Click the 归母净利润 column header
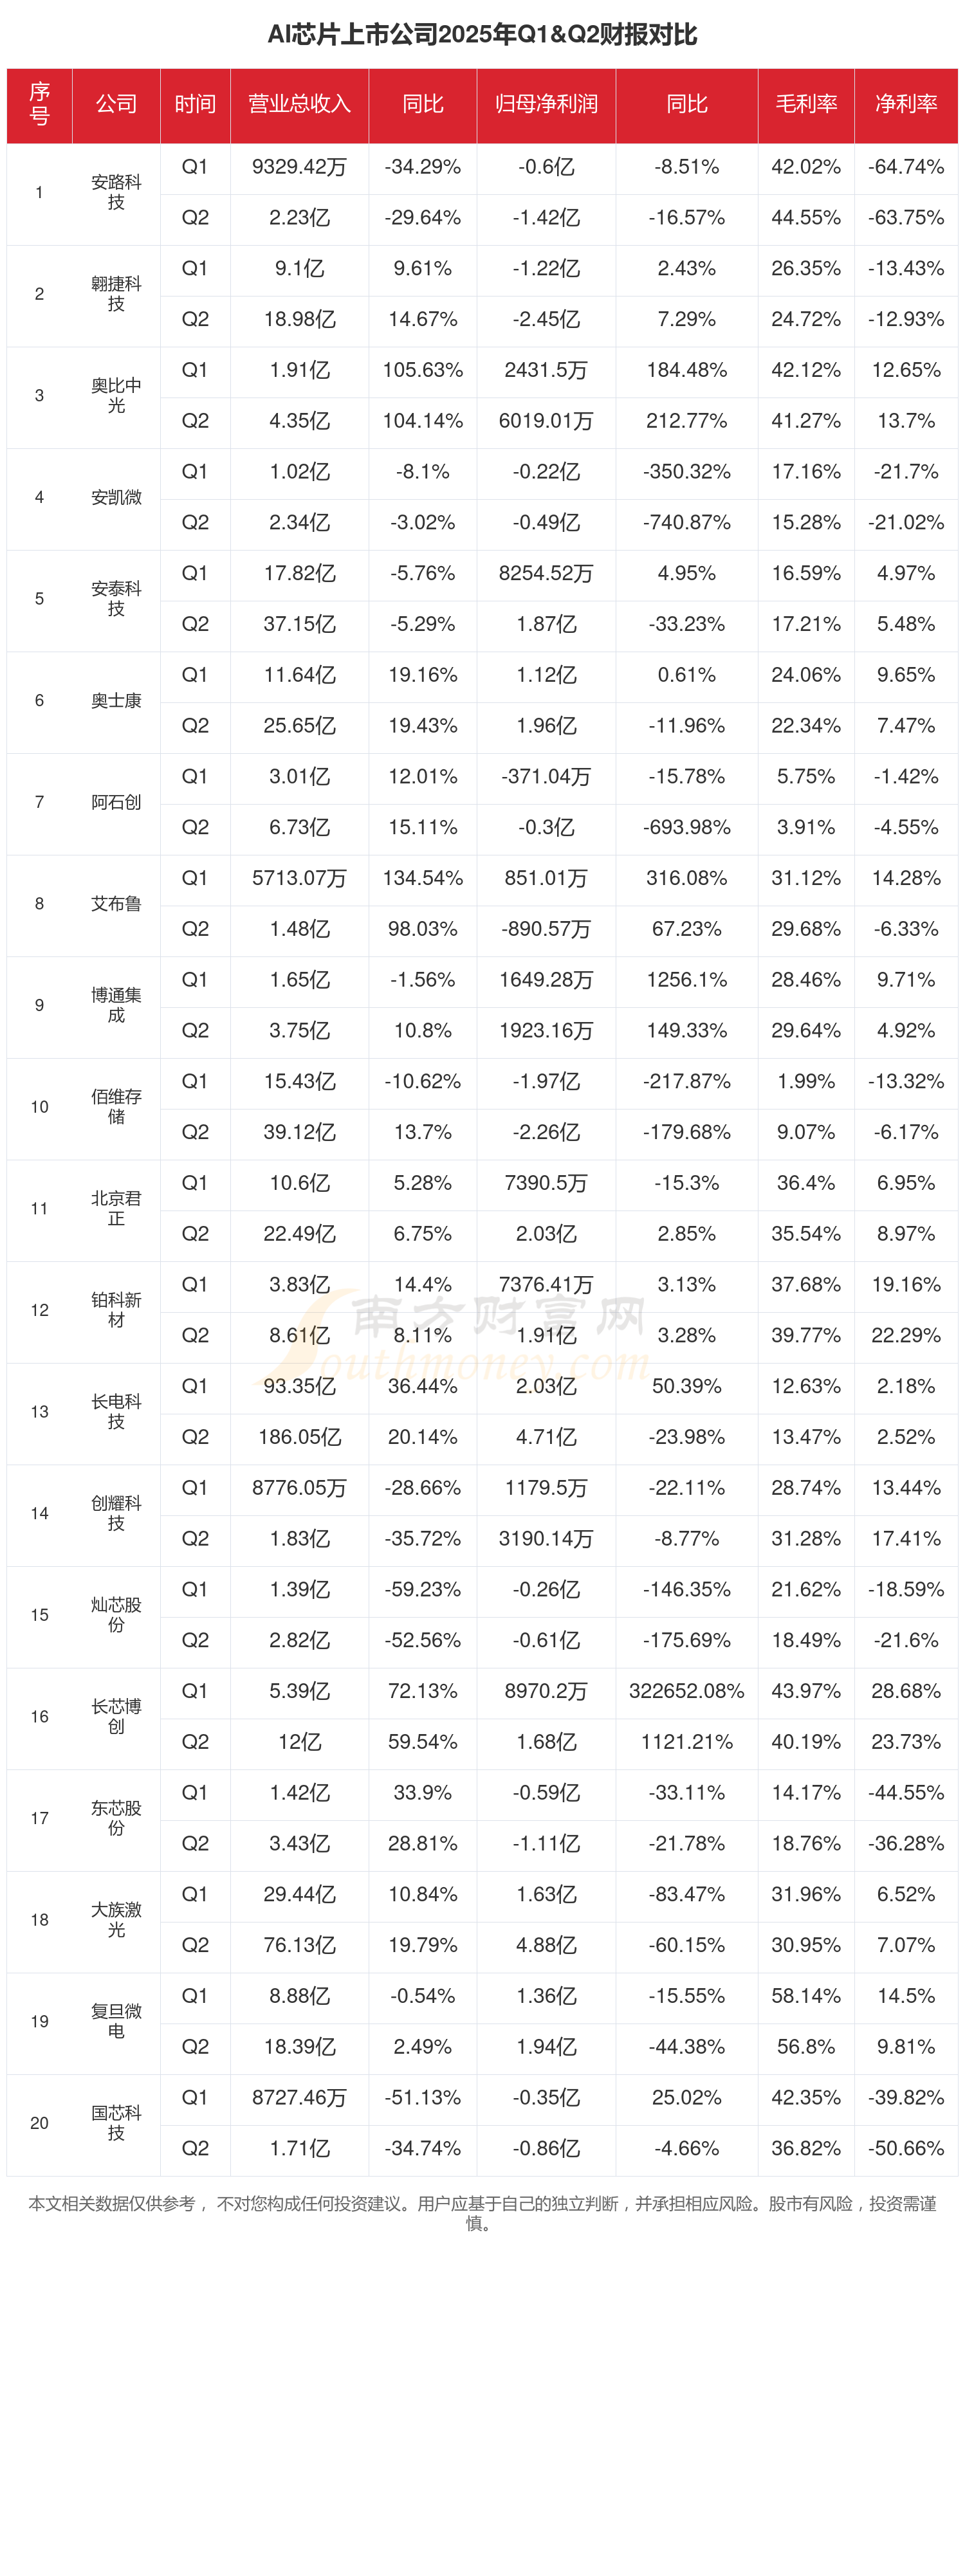Screen dimensions: 965x2576 (x=546, y=104)
